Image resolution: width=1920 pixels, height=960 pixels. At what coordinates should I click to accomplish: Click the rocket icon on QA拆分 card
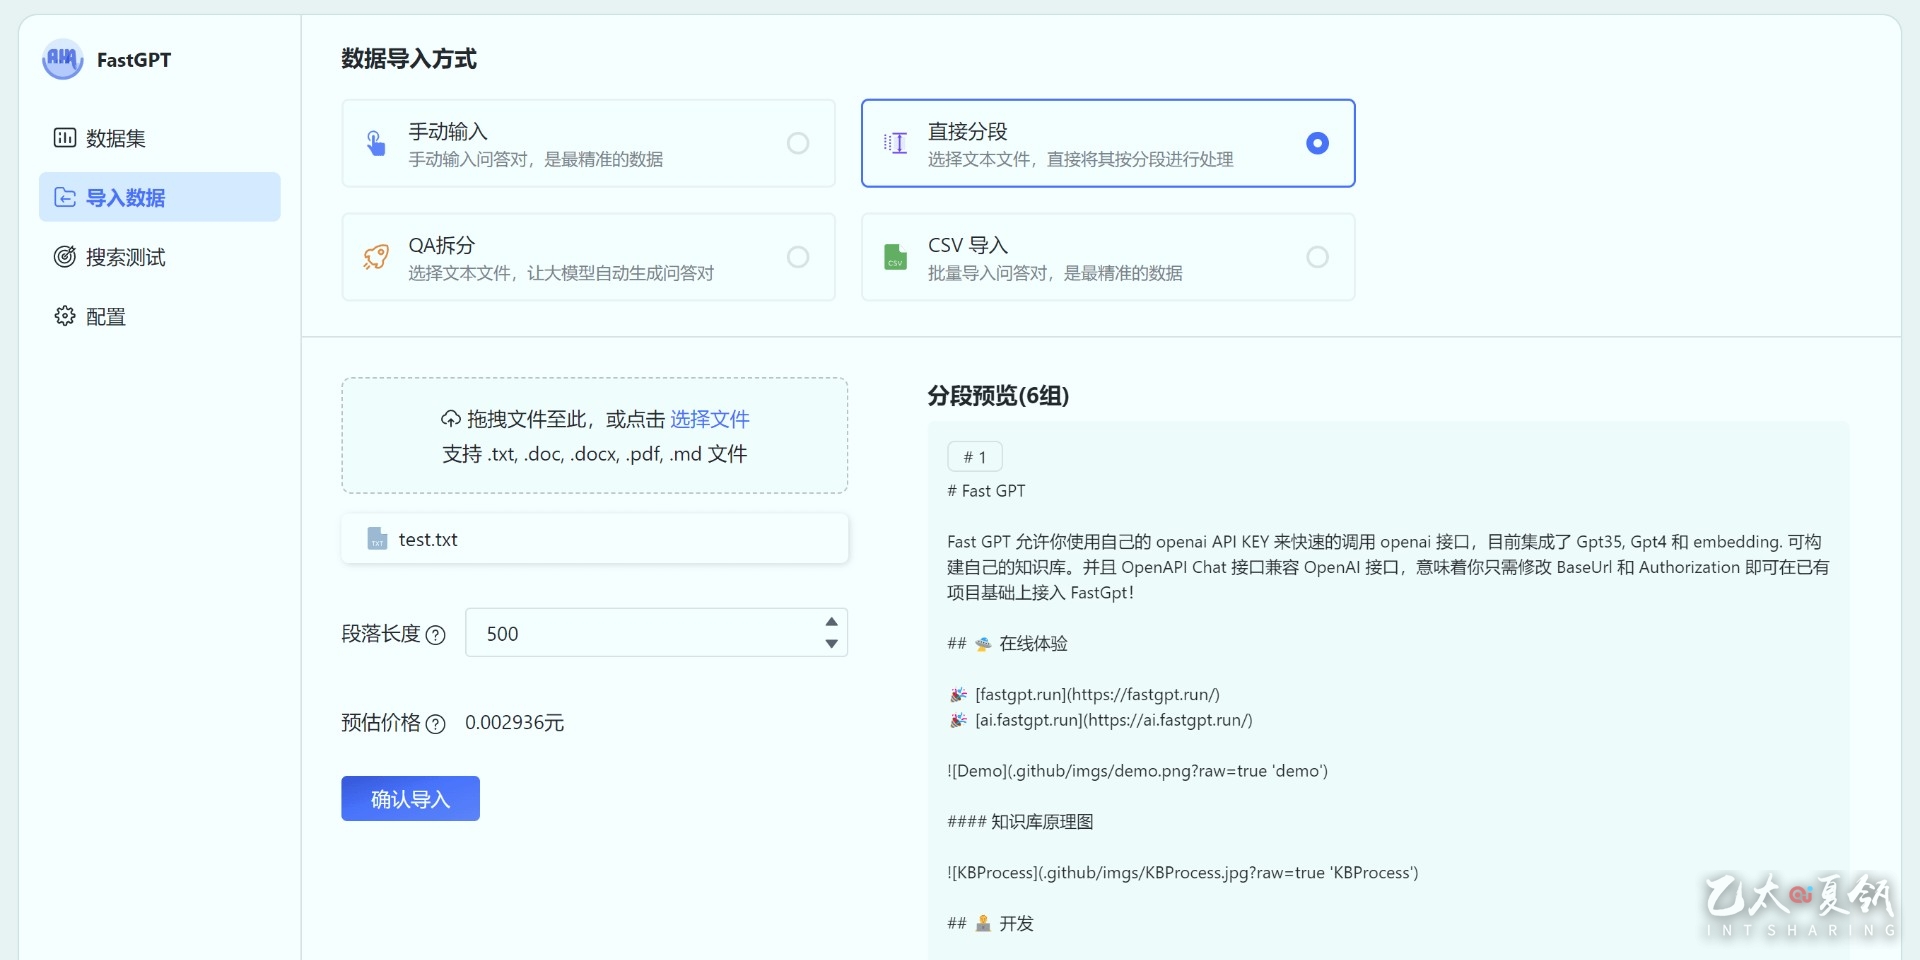(376, 257)
